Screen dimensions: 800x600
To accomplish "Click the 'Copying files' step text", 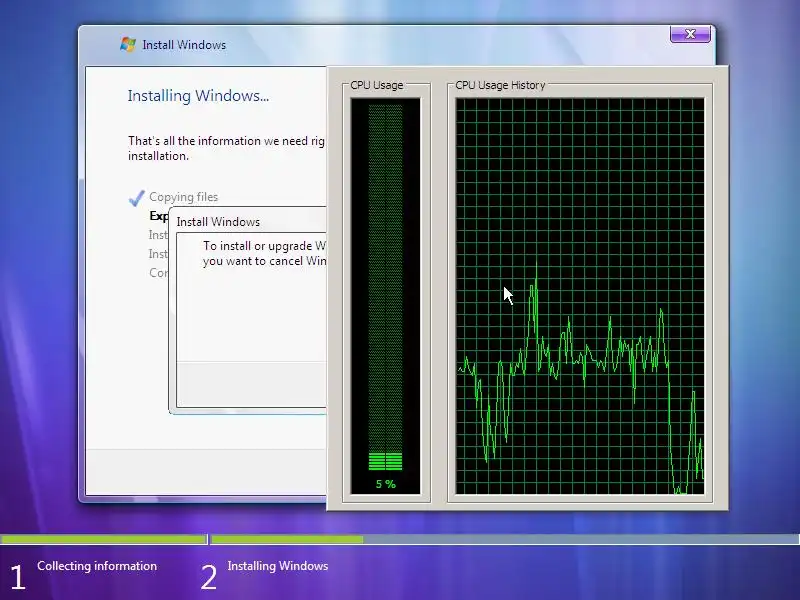I will point(183,197).
